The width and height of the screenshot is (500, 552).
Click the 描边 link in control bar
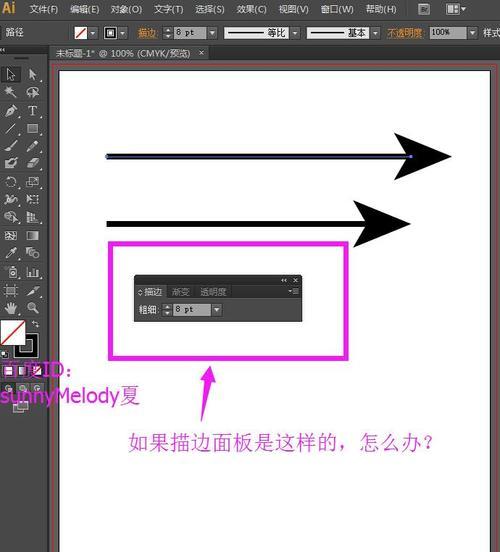click(147, 33)
